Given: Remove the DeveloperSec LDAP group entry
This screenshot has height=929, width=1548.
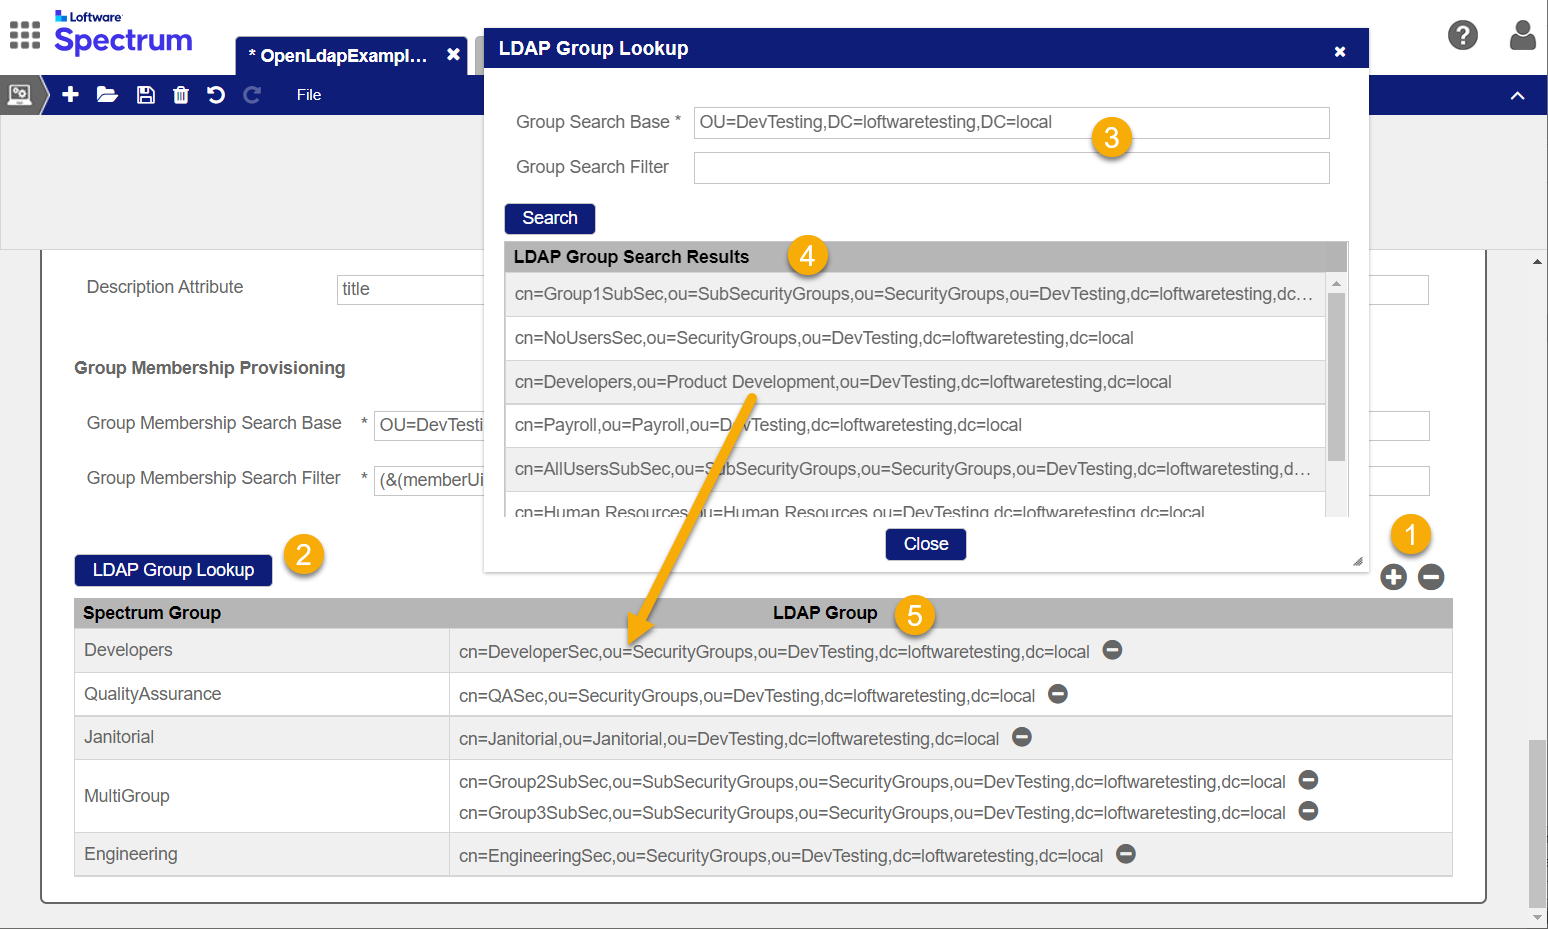Looking at the screenshot, I should pyautogui.click(x=1112, y=650).
